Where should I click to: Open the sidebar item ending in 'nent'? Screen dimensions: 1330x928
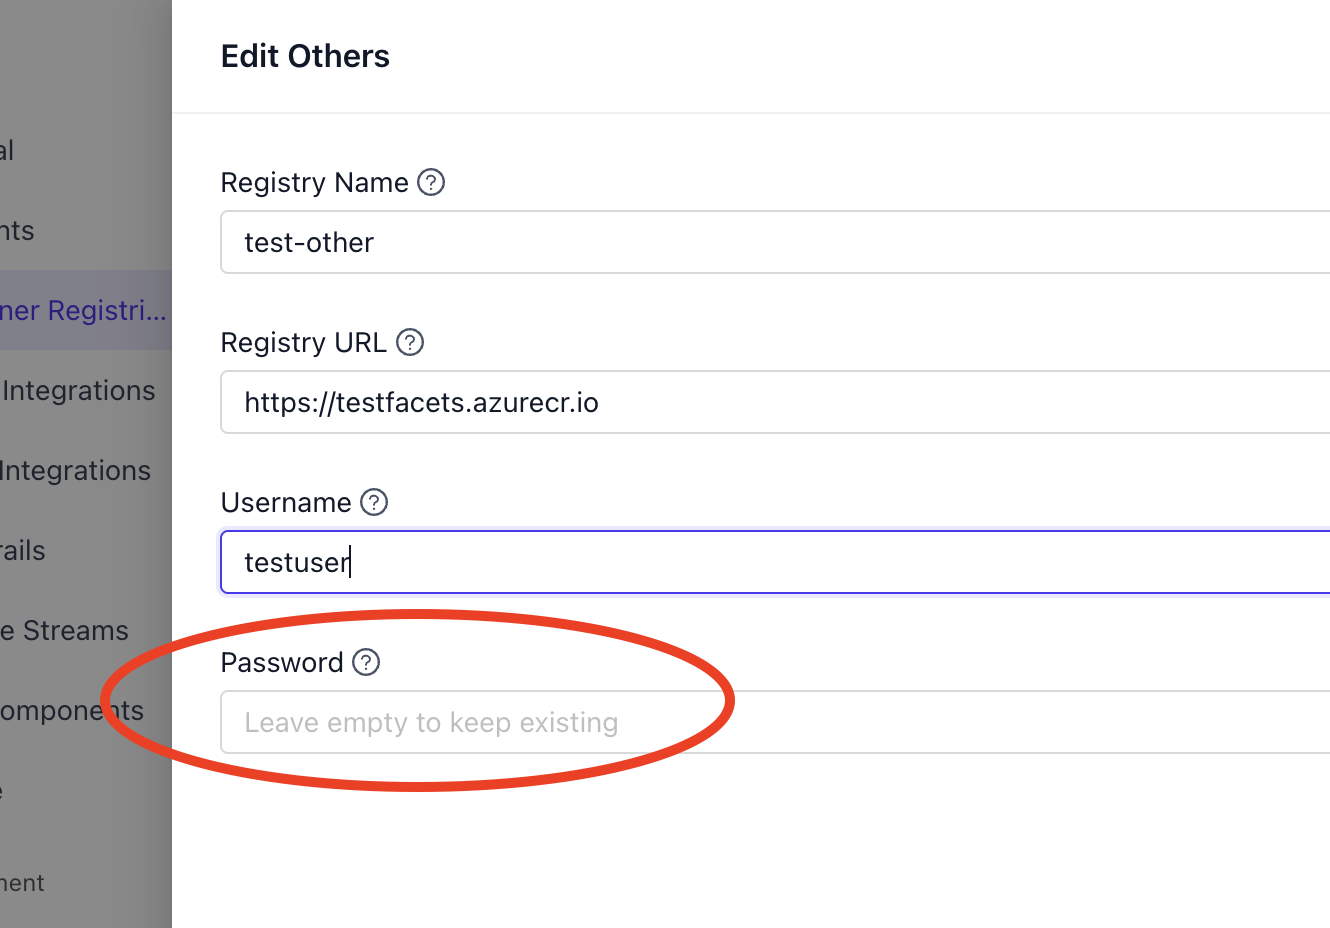(x=22, y=883)
